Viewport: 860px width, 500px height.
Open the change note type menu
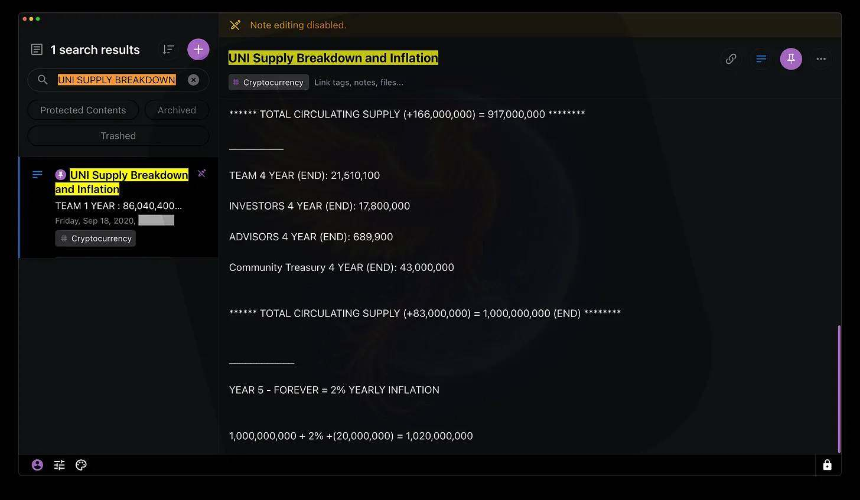(761, 59)
